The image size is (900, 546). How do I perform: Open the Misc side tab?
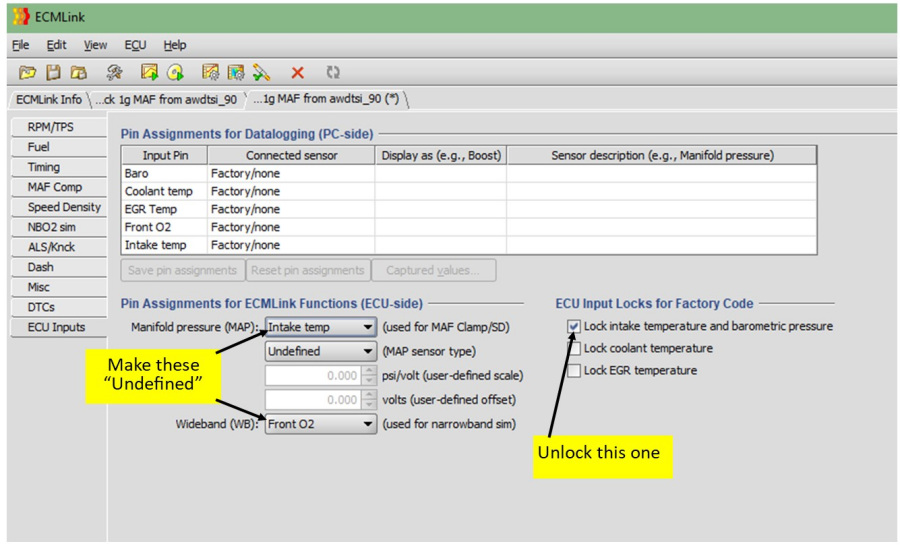point(59,287)
